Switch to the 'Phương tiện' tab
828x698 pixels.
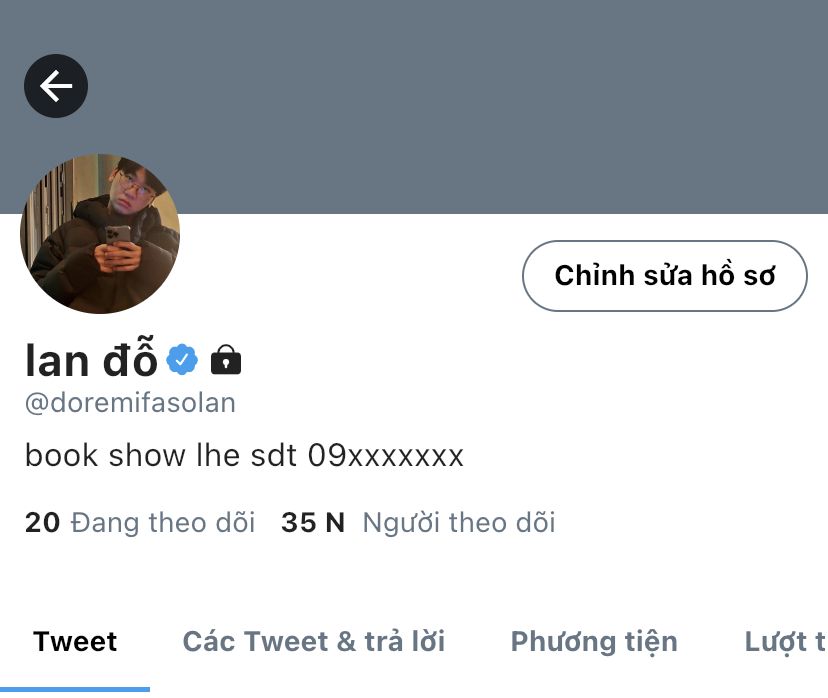tap(594, 642)
